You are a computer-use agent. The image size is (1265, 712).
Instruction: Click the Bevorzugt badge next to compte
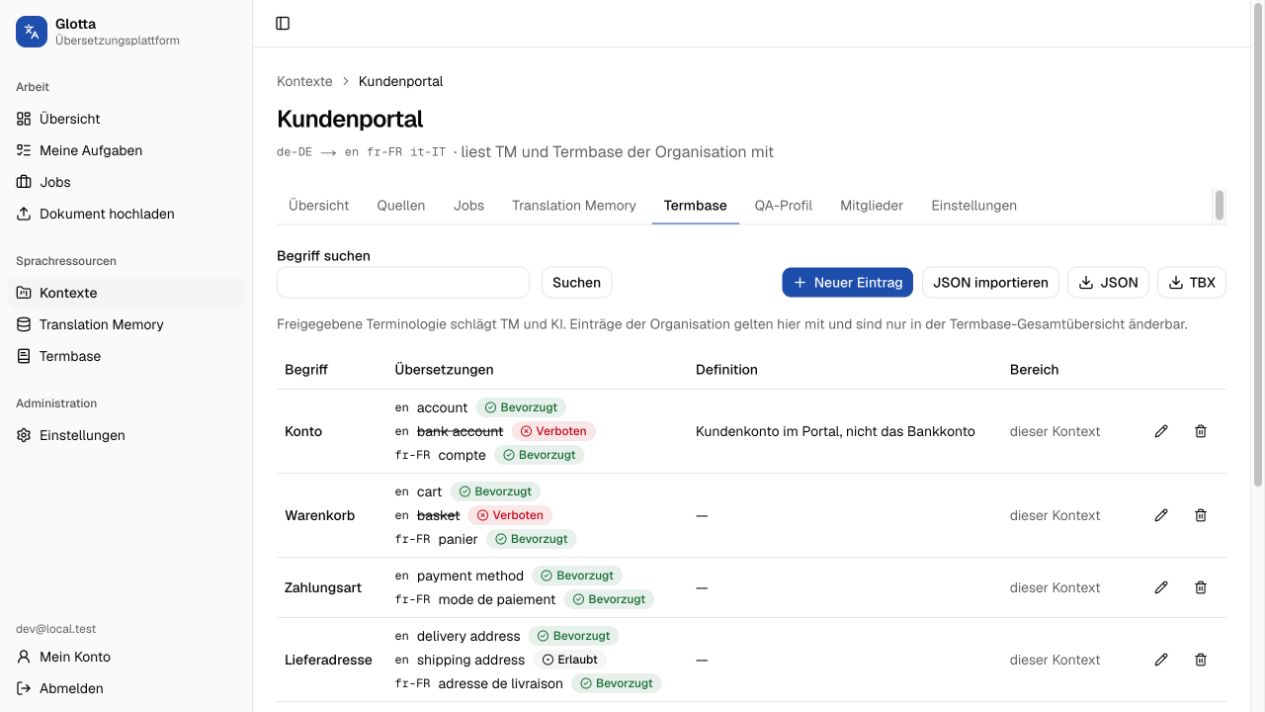point(539,455)
